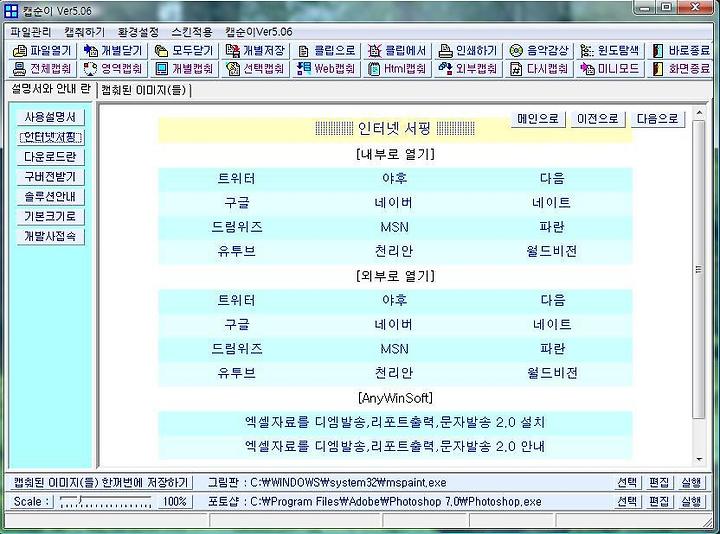720x534 pixels.
Task: Click the vertical scrollbar thumb
Action: tap(699, 270)
